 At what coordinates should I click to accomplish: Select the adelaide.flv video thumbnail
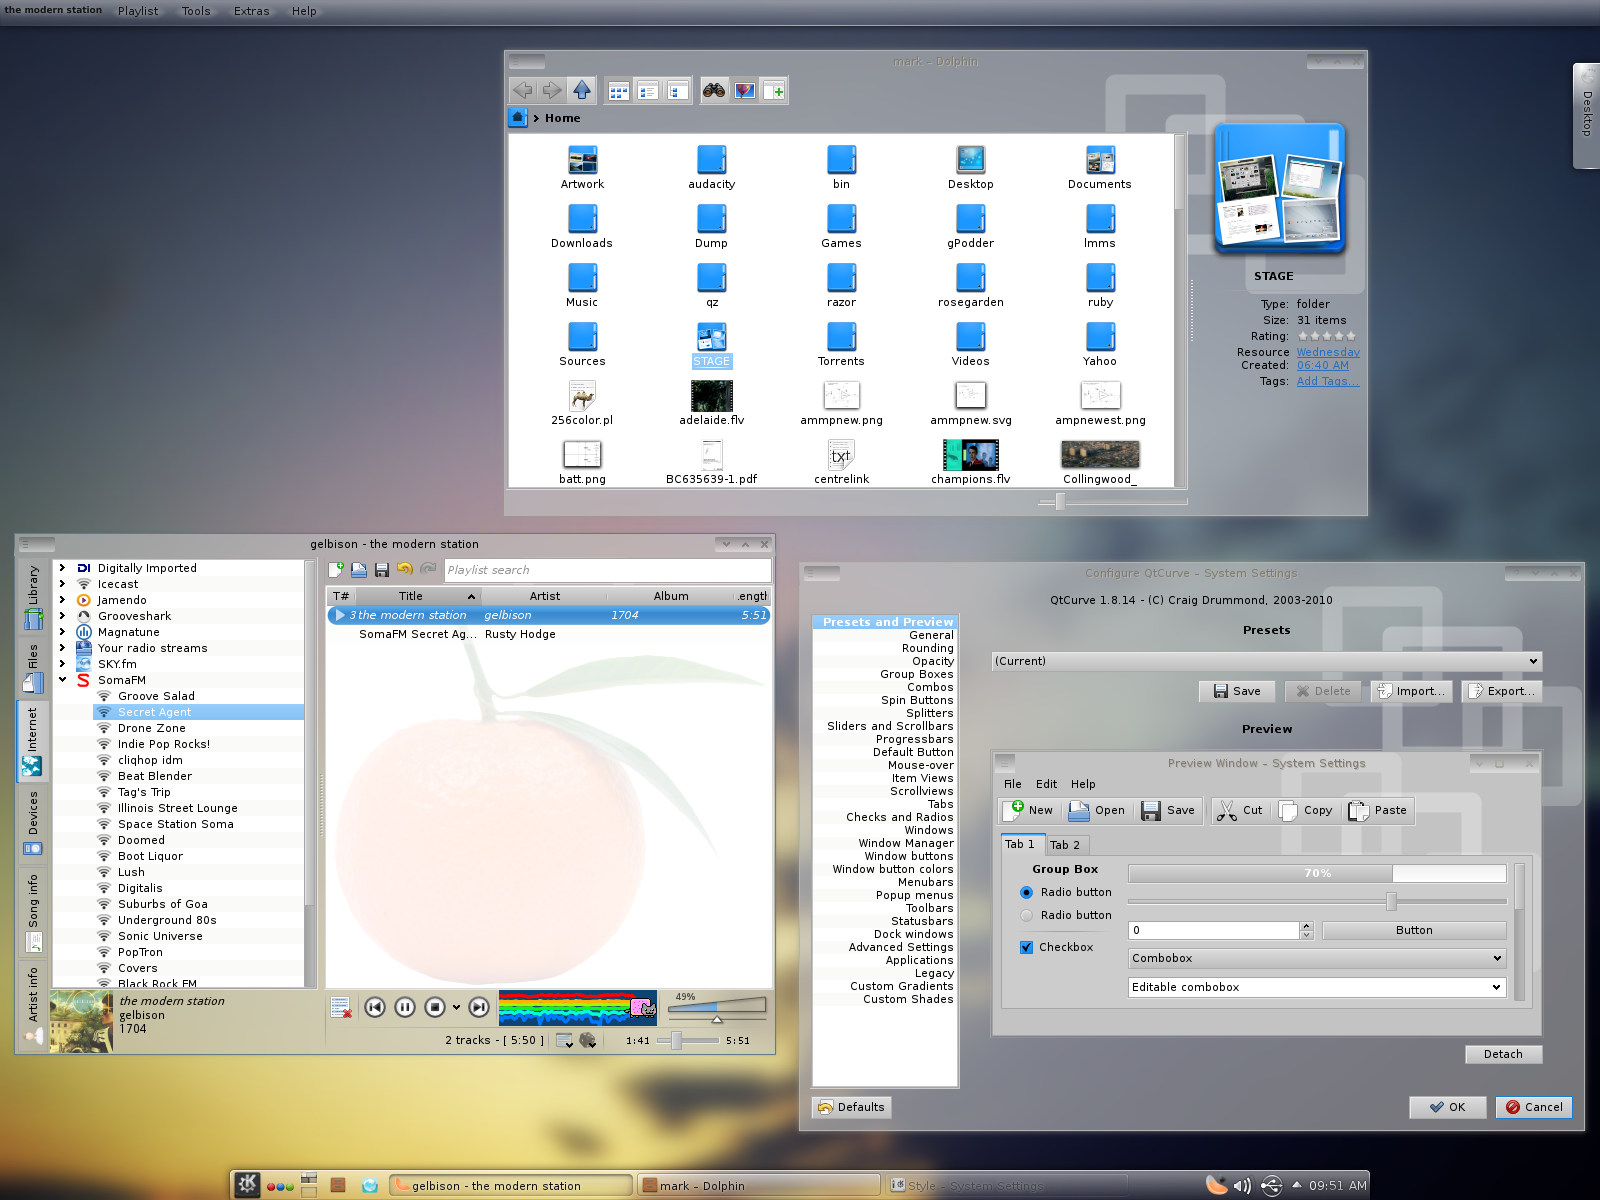[x=712, y=395]
